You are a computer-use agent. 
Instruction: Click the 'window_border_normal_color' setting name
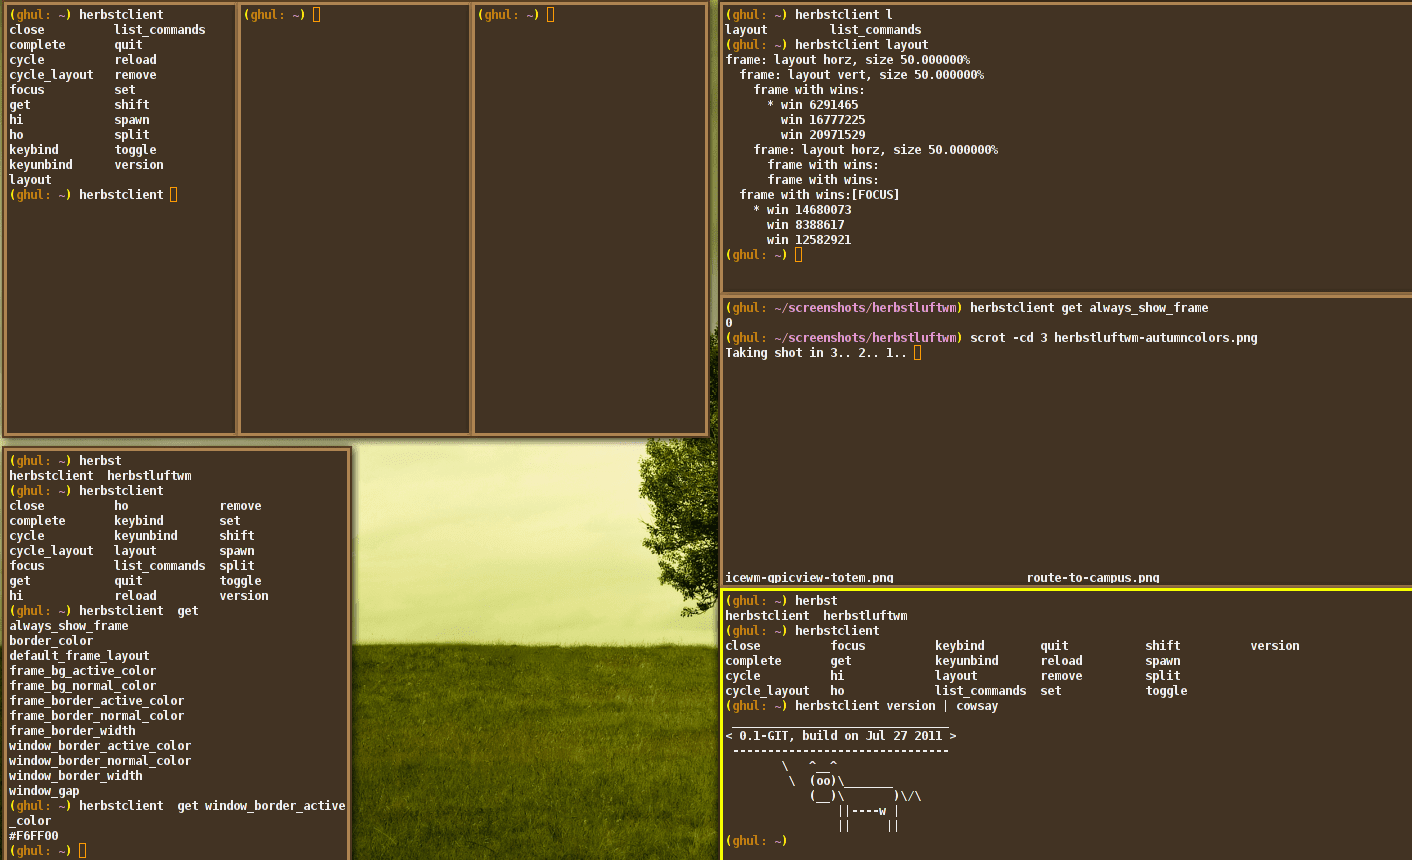100,761
